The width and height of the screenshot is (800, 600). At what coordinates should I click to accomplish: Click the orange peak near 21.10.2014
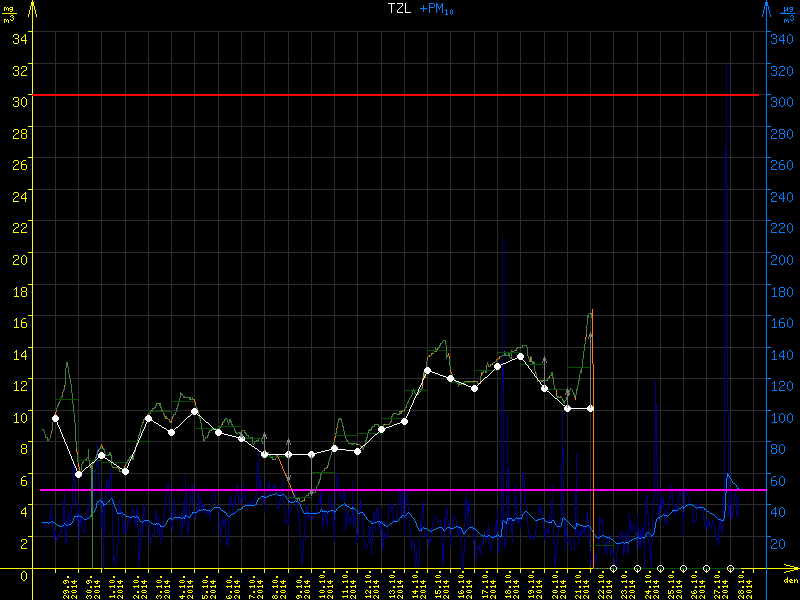coord(592,311)
